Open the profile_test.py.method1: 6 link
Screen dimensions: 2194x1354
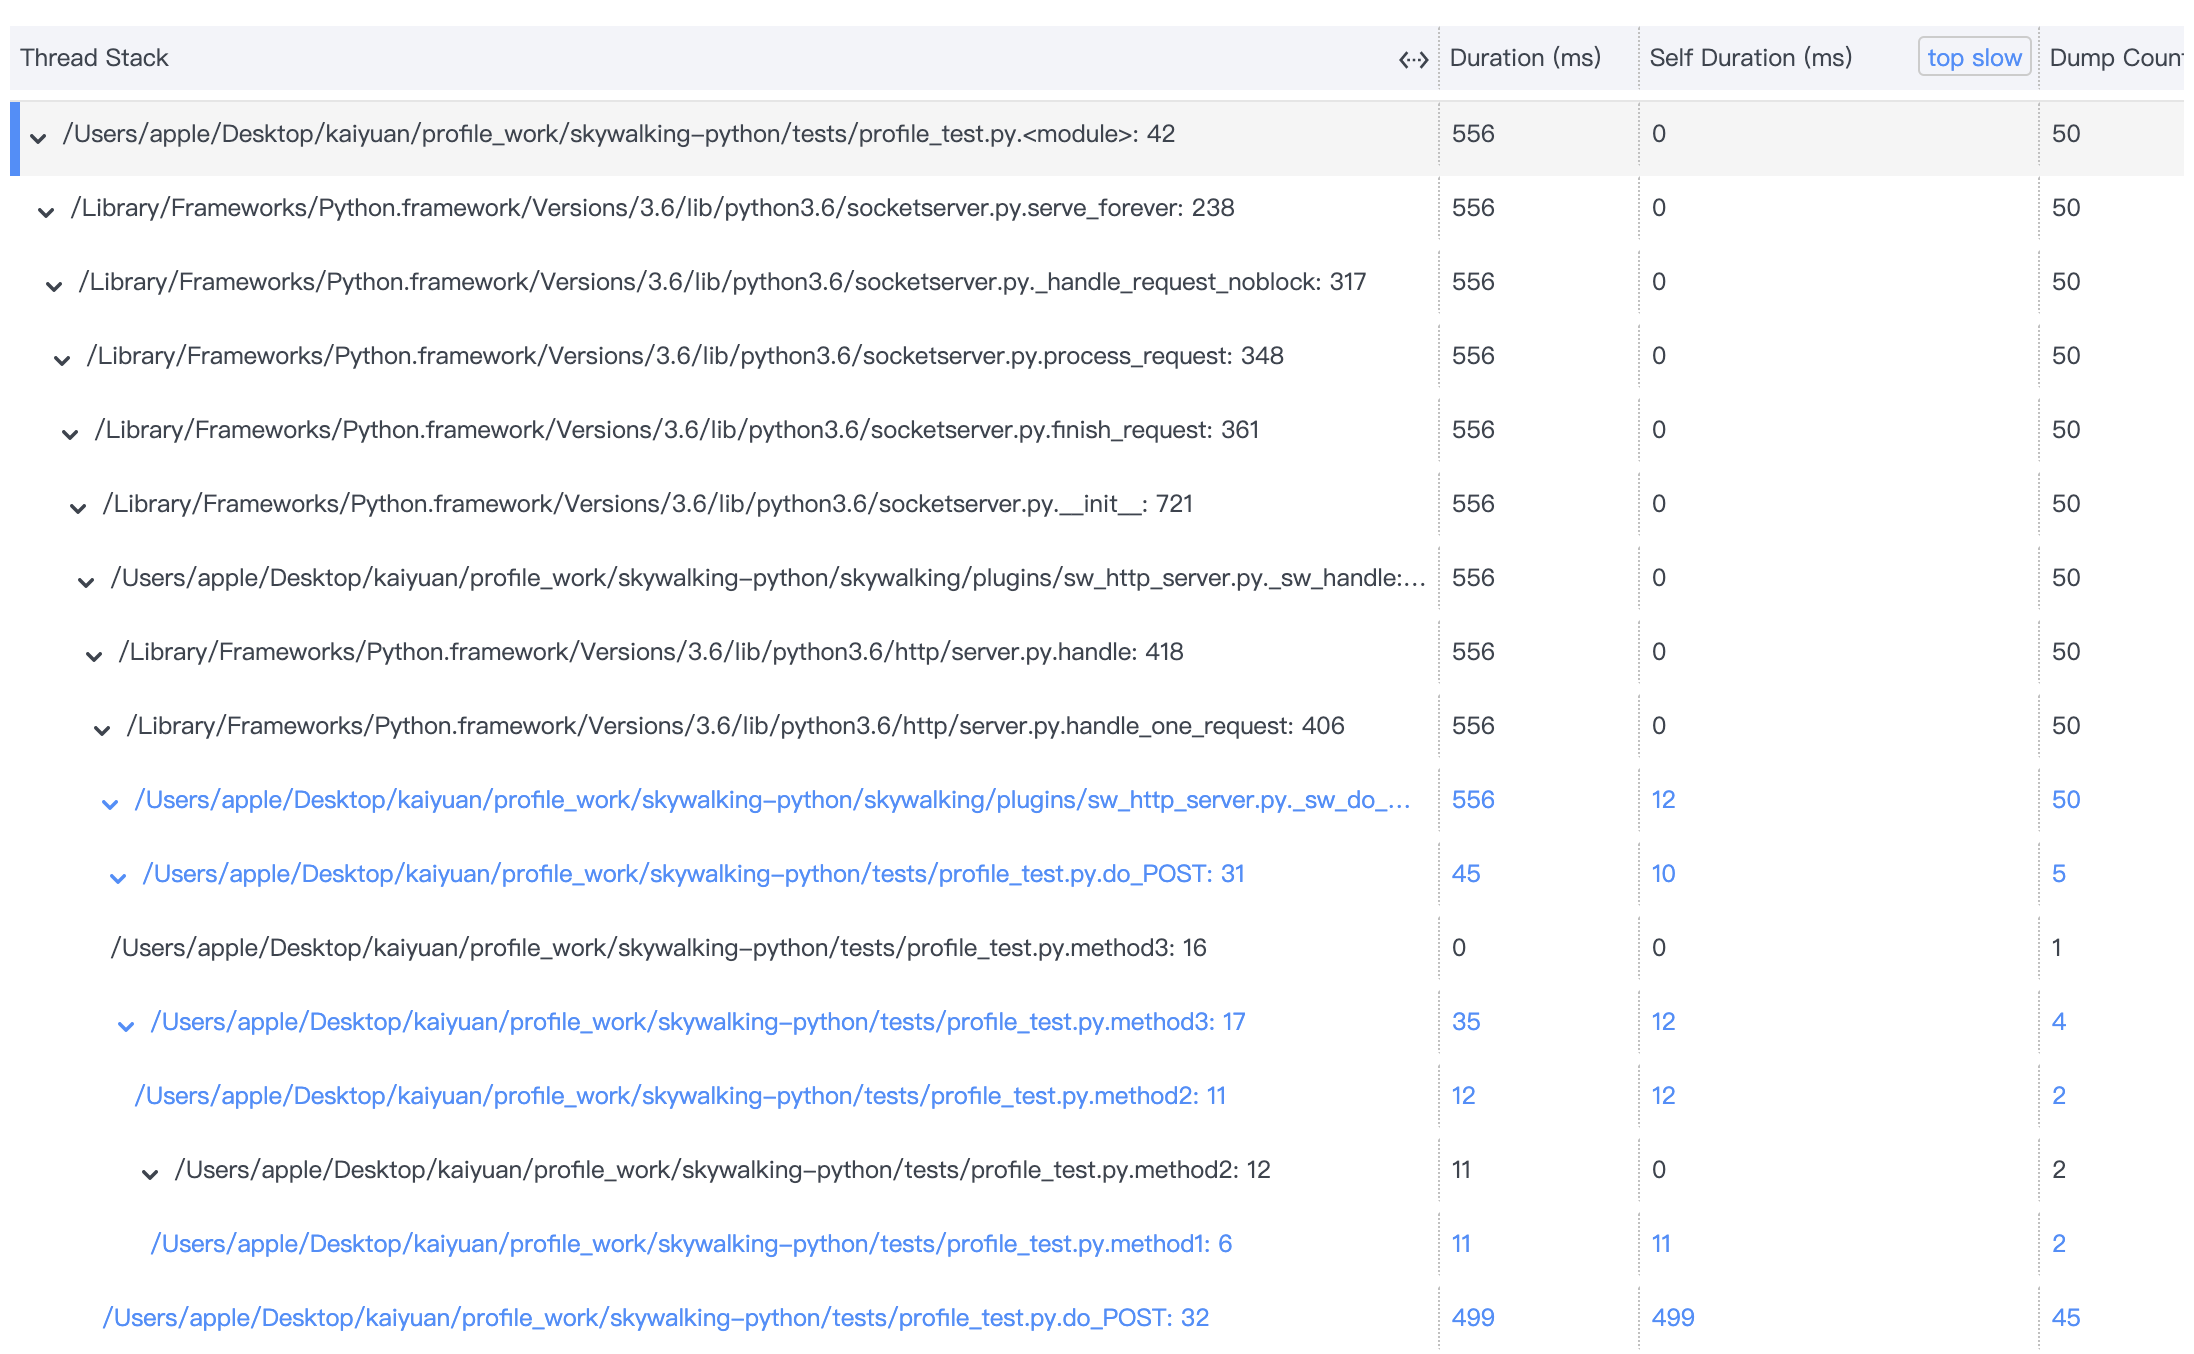pyautogui.click(x=688, y=1244)
